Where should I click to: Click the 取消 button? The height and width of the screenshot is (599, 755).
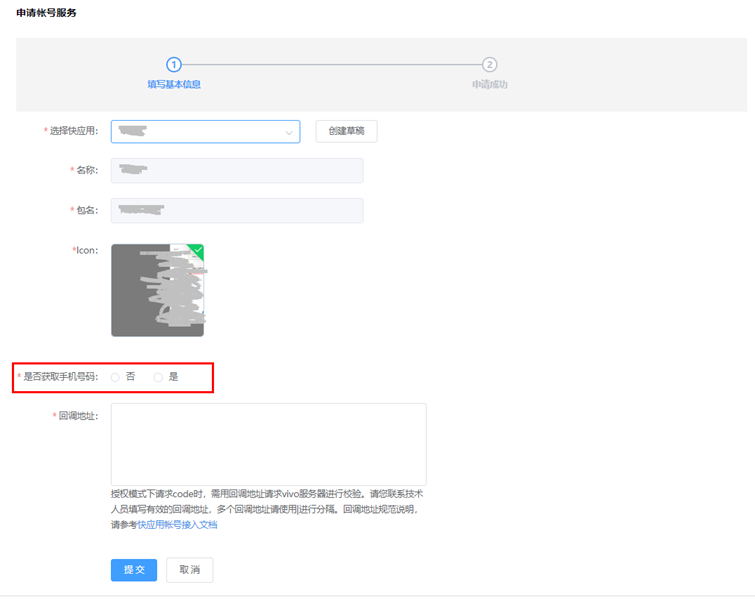click(x=190, y=570)
